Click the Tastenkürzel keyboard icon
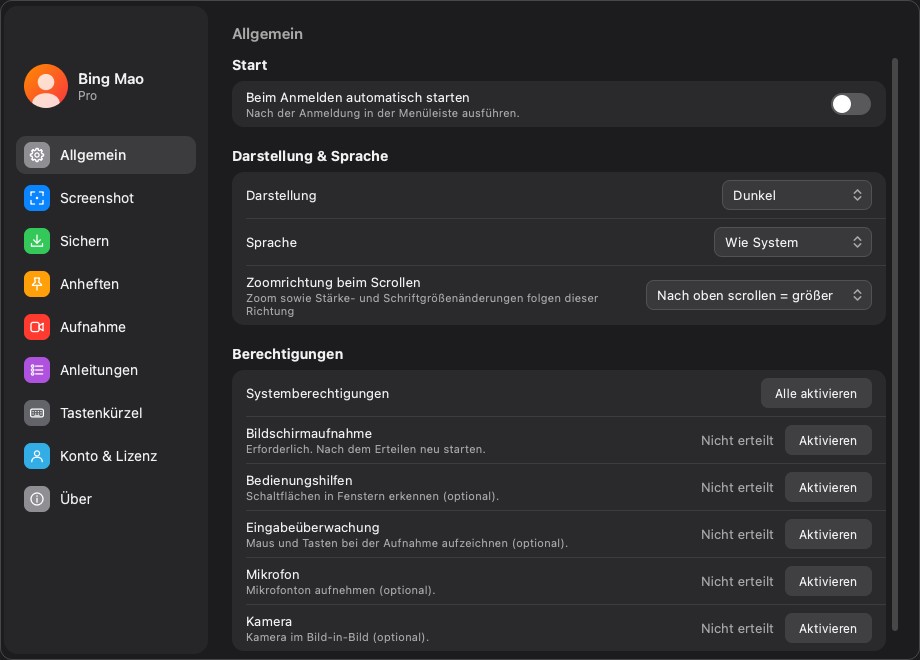 coord(37,413)
